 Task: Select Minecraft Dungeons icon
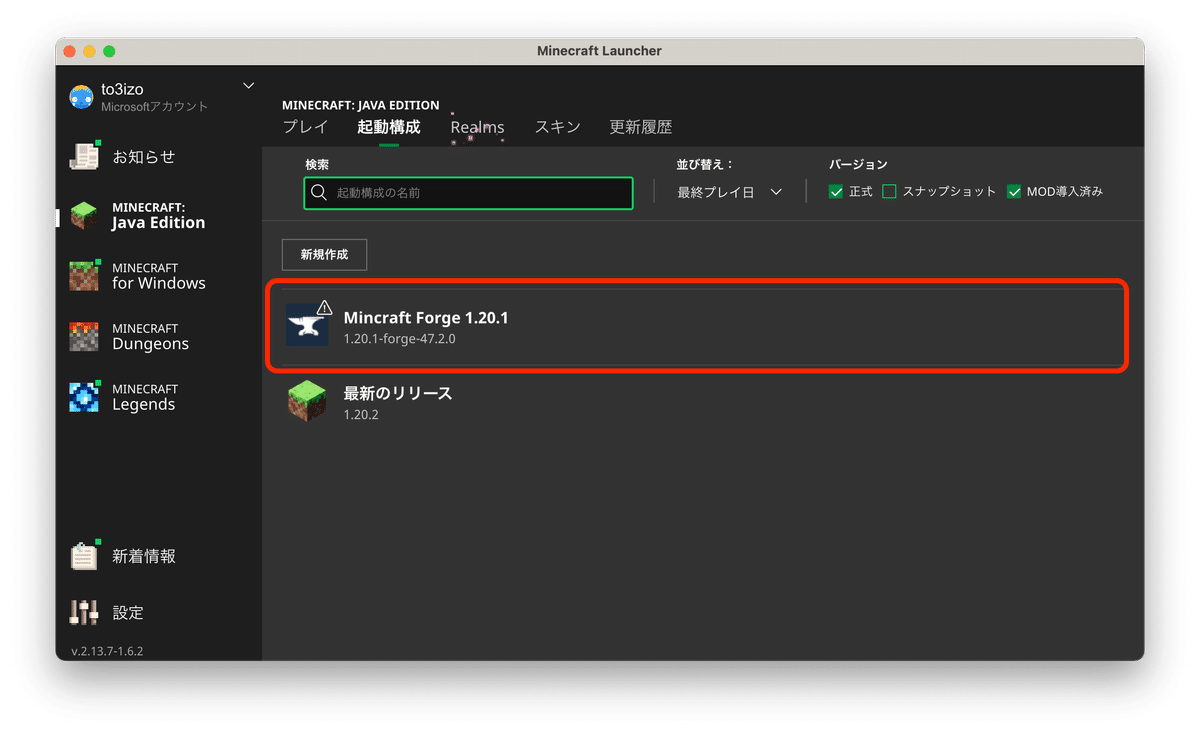(x=84, y=337)
